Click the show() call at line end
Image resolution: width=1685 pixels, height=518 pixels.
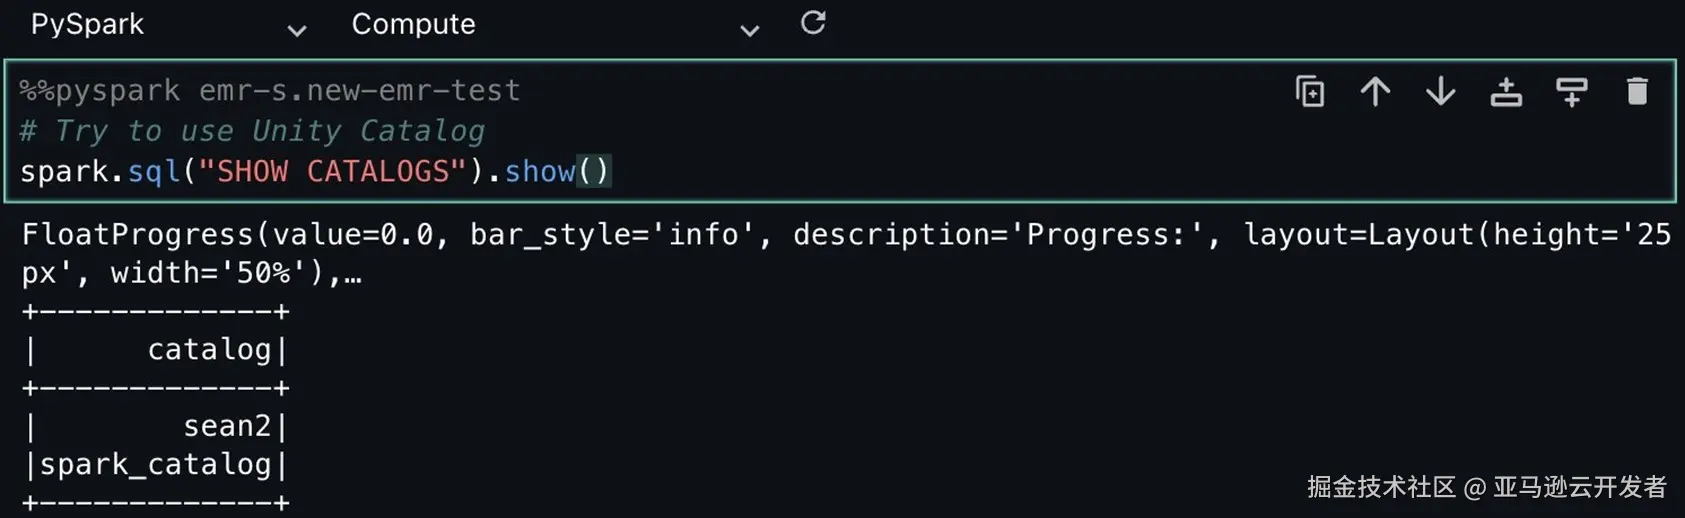(x=555, y=172)
